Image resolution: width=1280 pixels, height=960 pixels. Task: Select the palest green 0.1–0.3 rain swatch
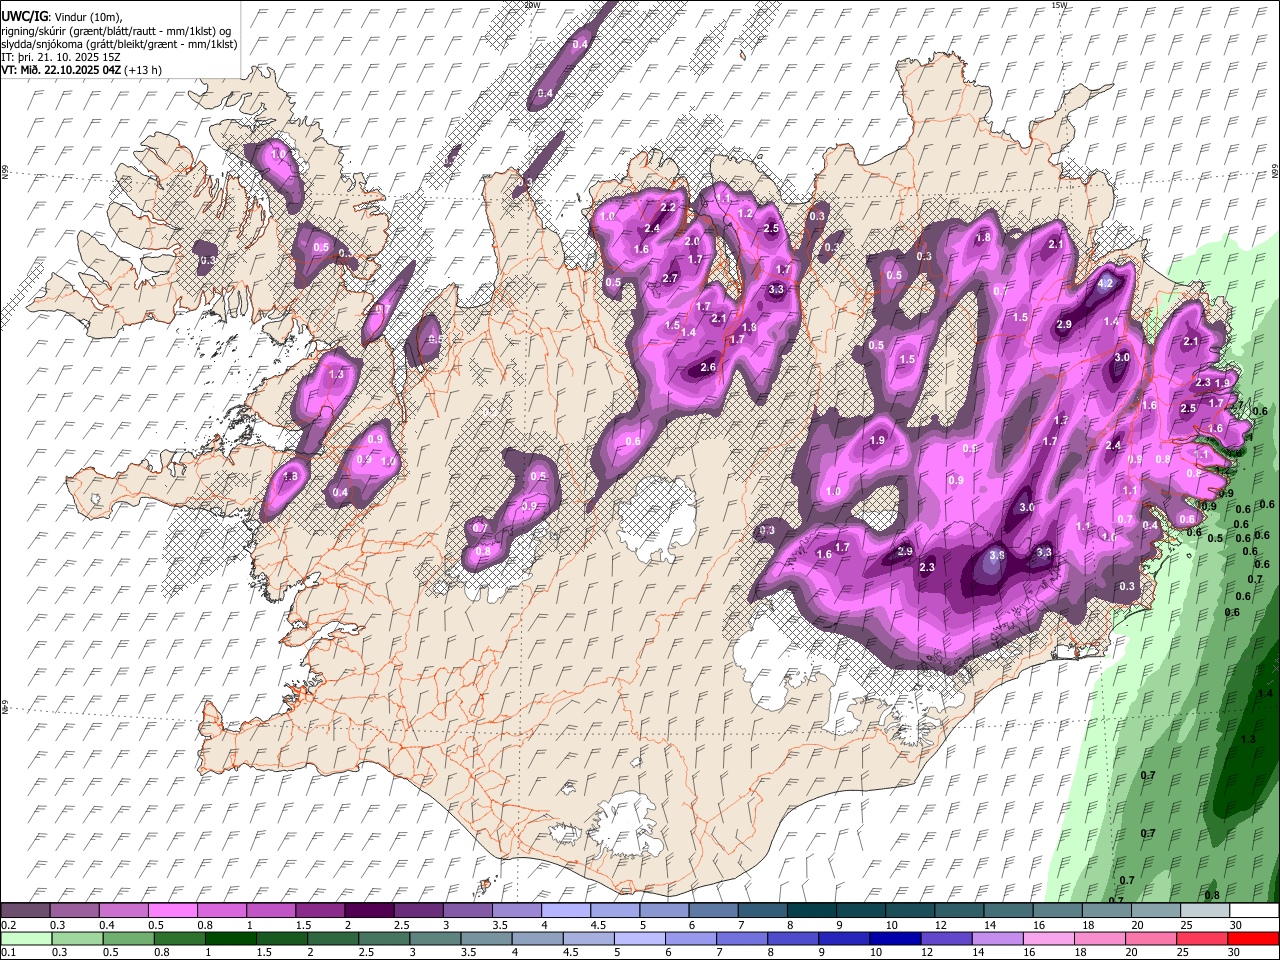(x=26, y=939)
